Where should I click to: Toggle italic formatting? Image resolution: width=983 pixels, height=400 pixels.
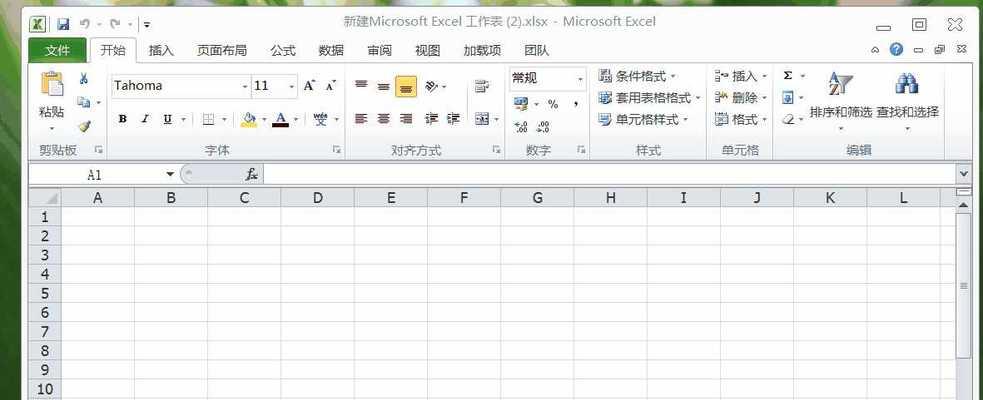(x=145, y=119)
